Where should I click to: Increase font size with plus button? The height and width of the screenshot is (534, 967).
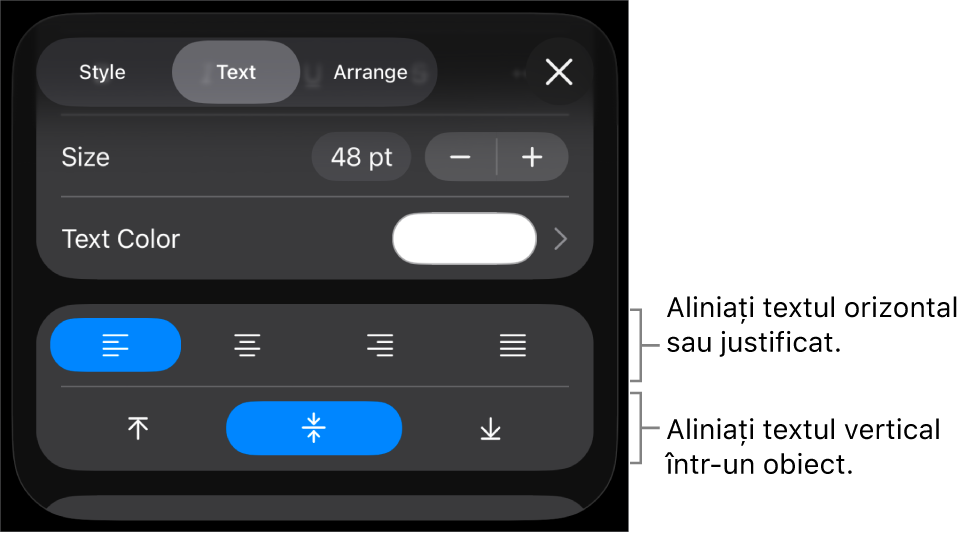click(532, 157)
